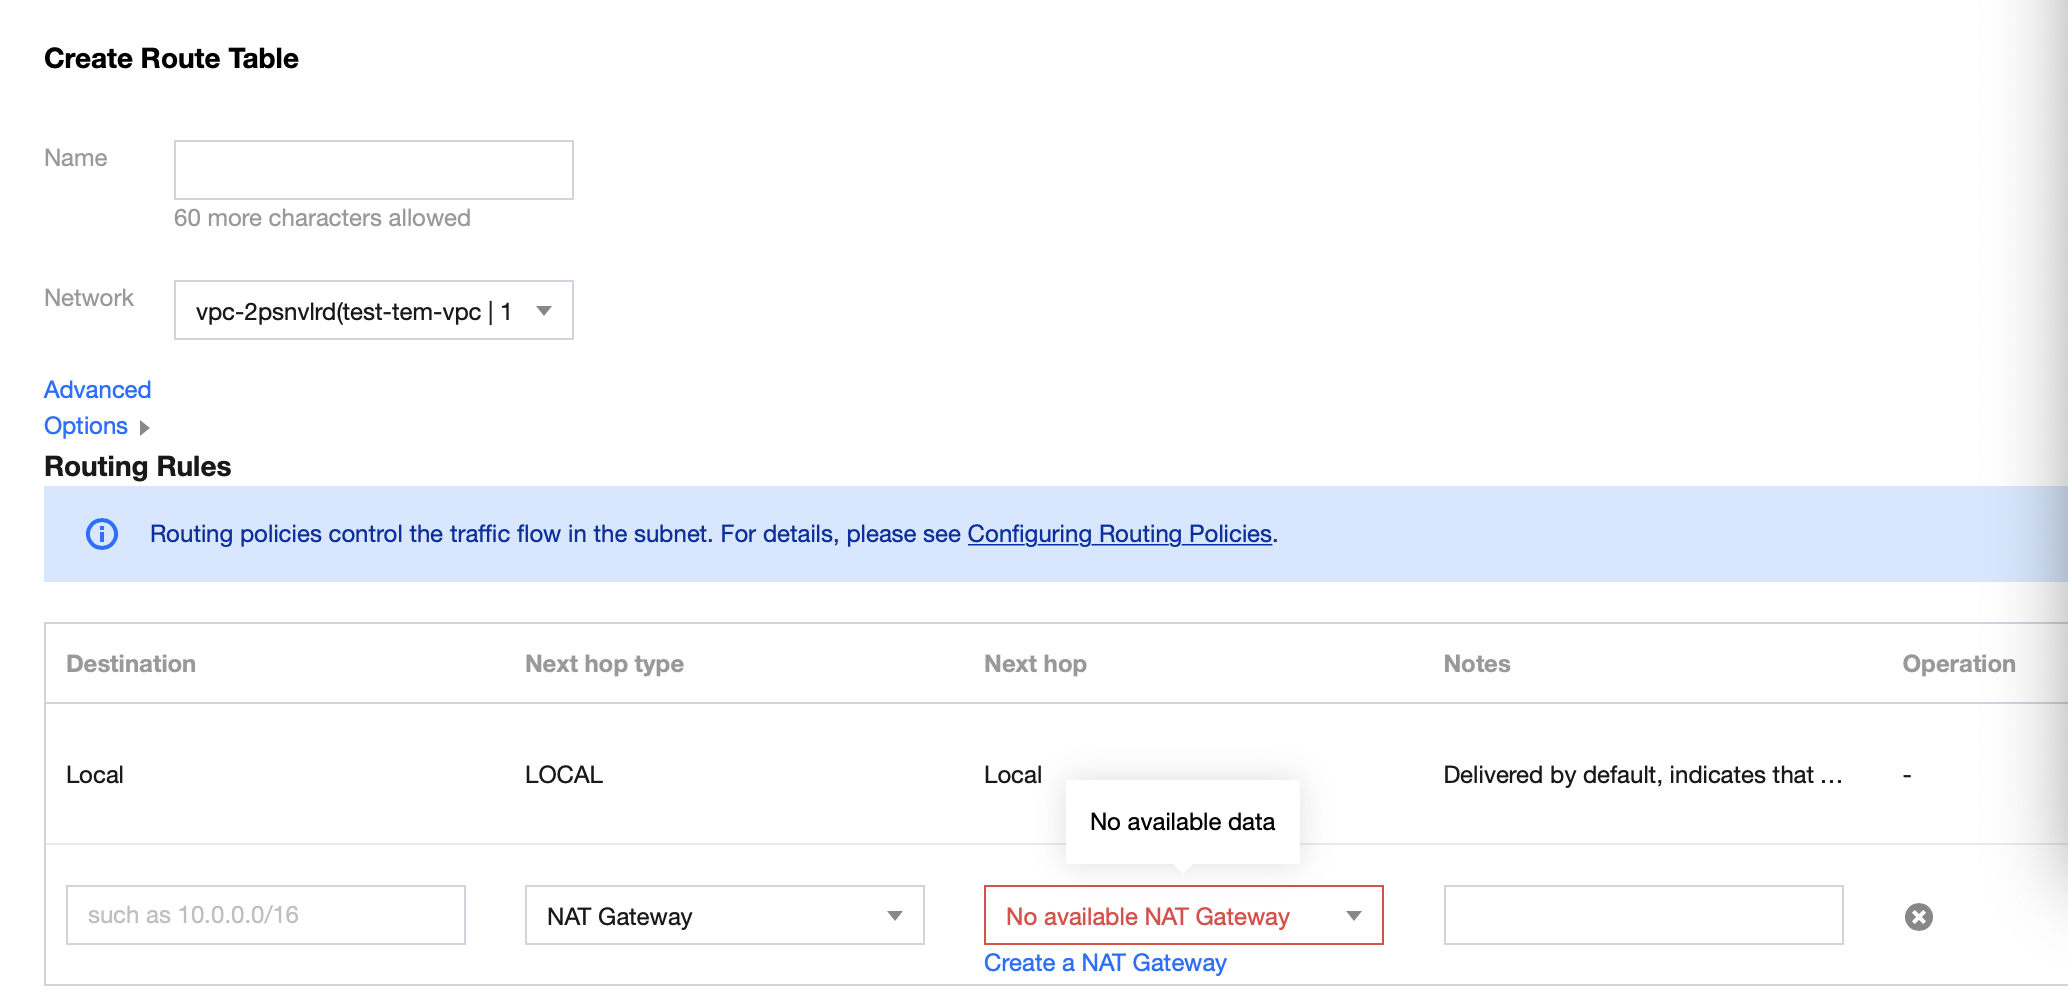The height and width of the screenshot is (996, 2068).
Task: Click the dropdown arrow on the Network selector
Action: pos(543,311)
